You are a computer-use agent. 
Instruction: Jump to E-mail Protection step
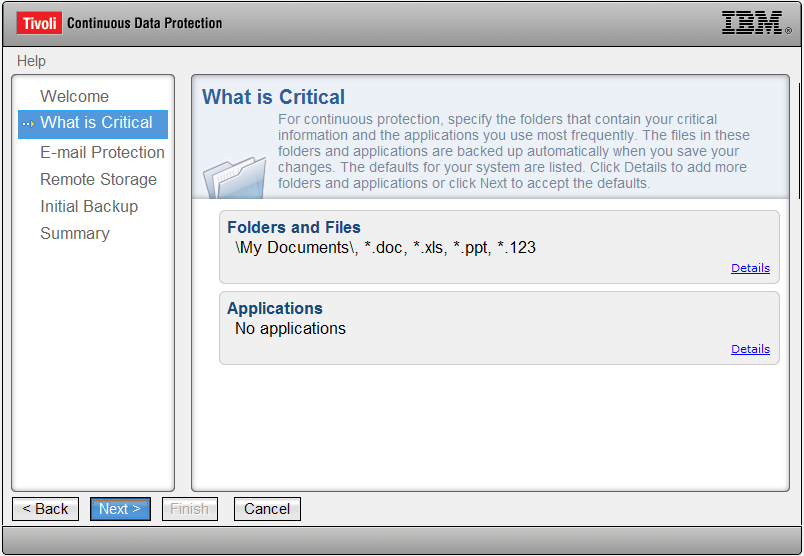[102, 152]
